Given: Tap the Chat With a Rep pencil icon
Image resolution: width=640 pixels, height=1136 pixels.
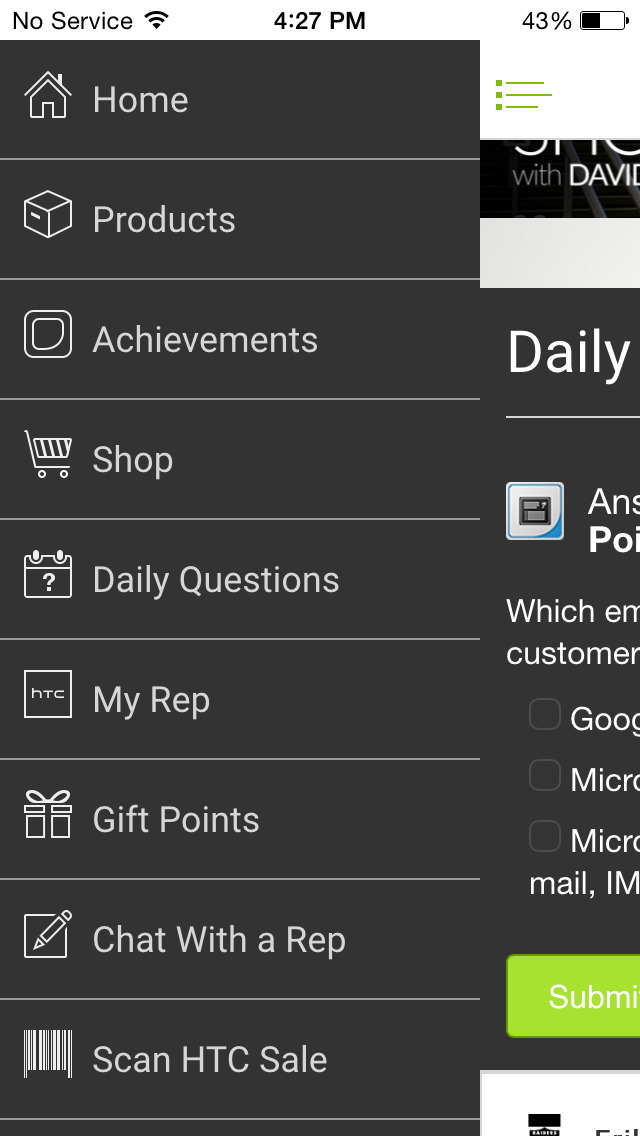Looking at the screenshot, I should (x=48, y=935).
